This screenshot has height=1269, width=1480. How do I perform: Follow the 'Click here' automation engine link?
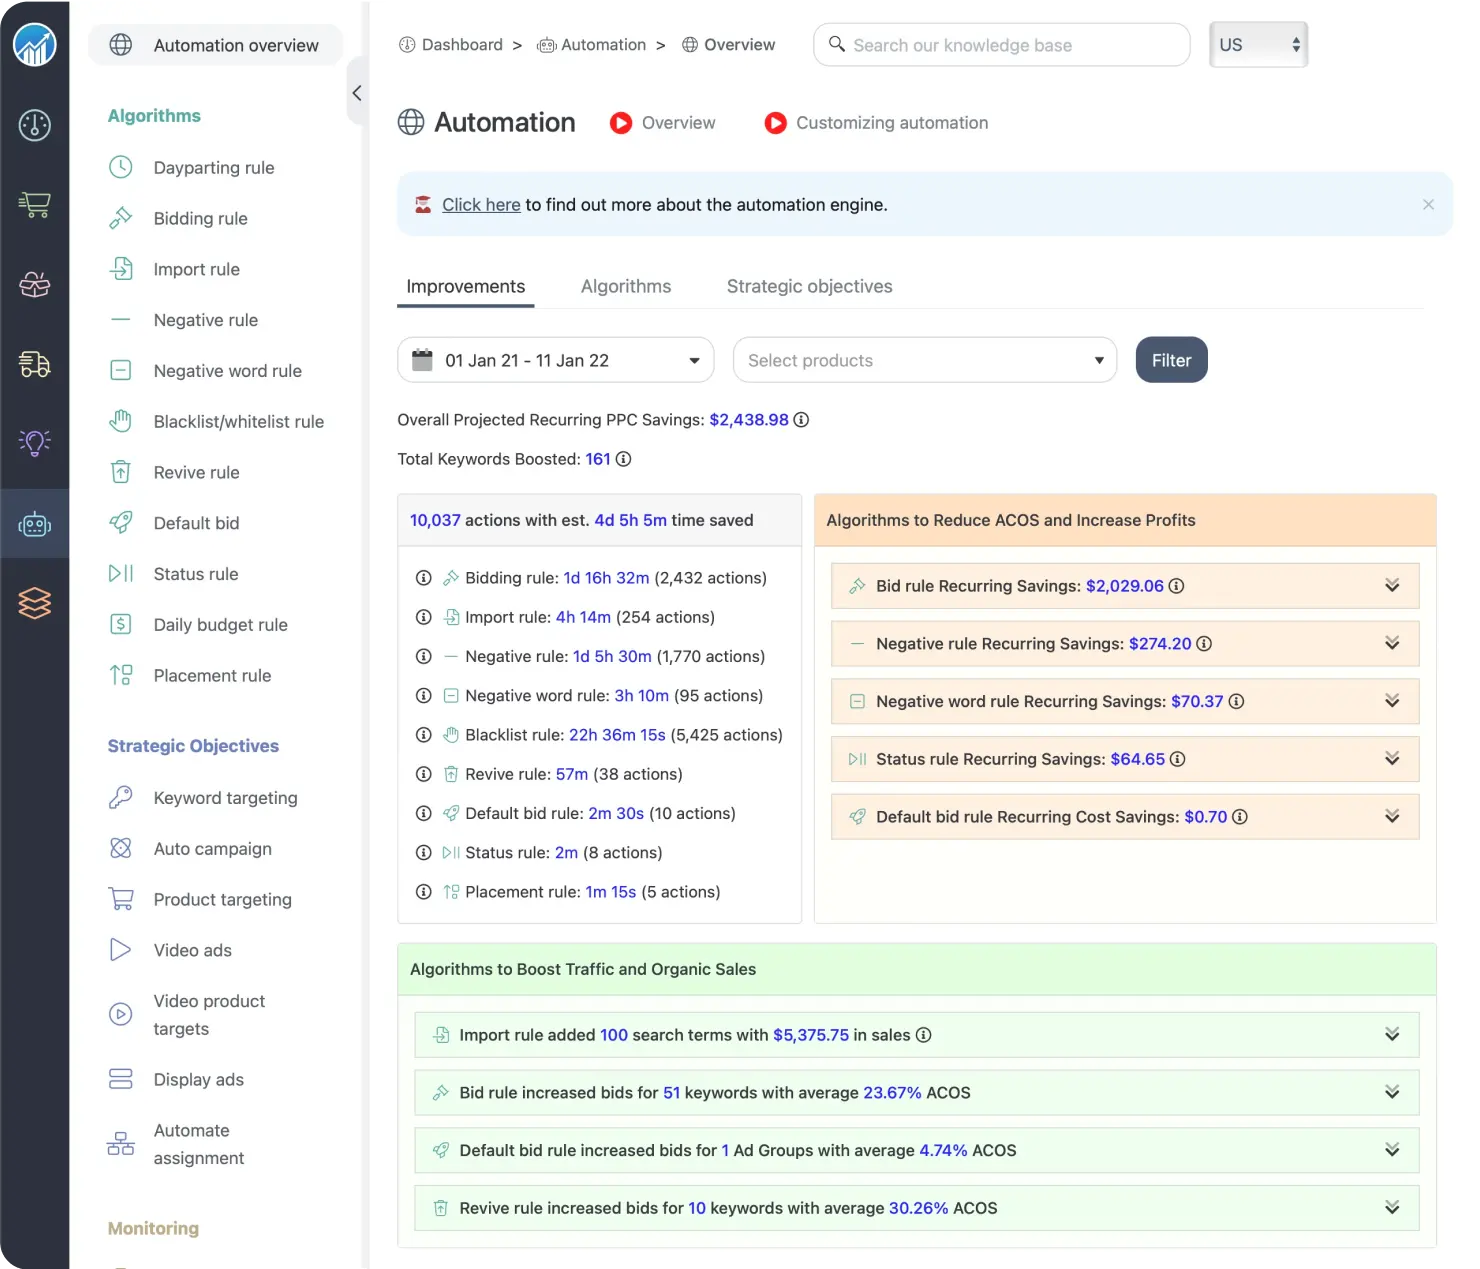tap(481, 205)
